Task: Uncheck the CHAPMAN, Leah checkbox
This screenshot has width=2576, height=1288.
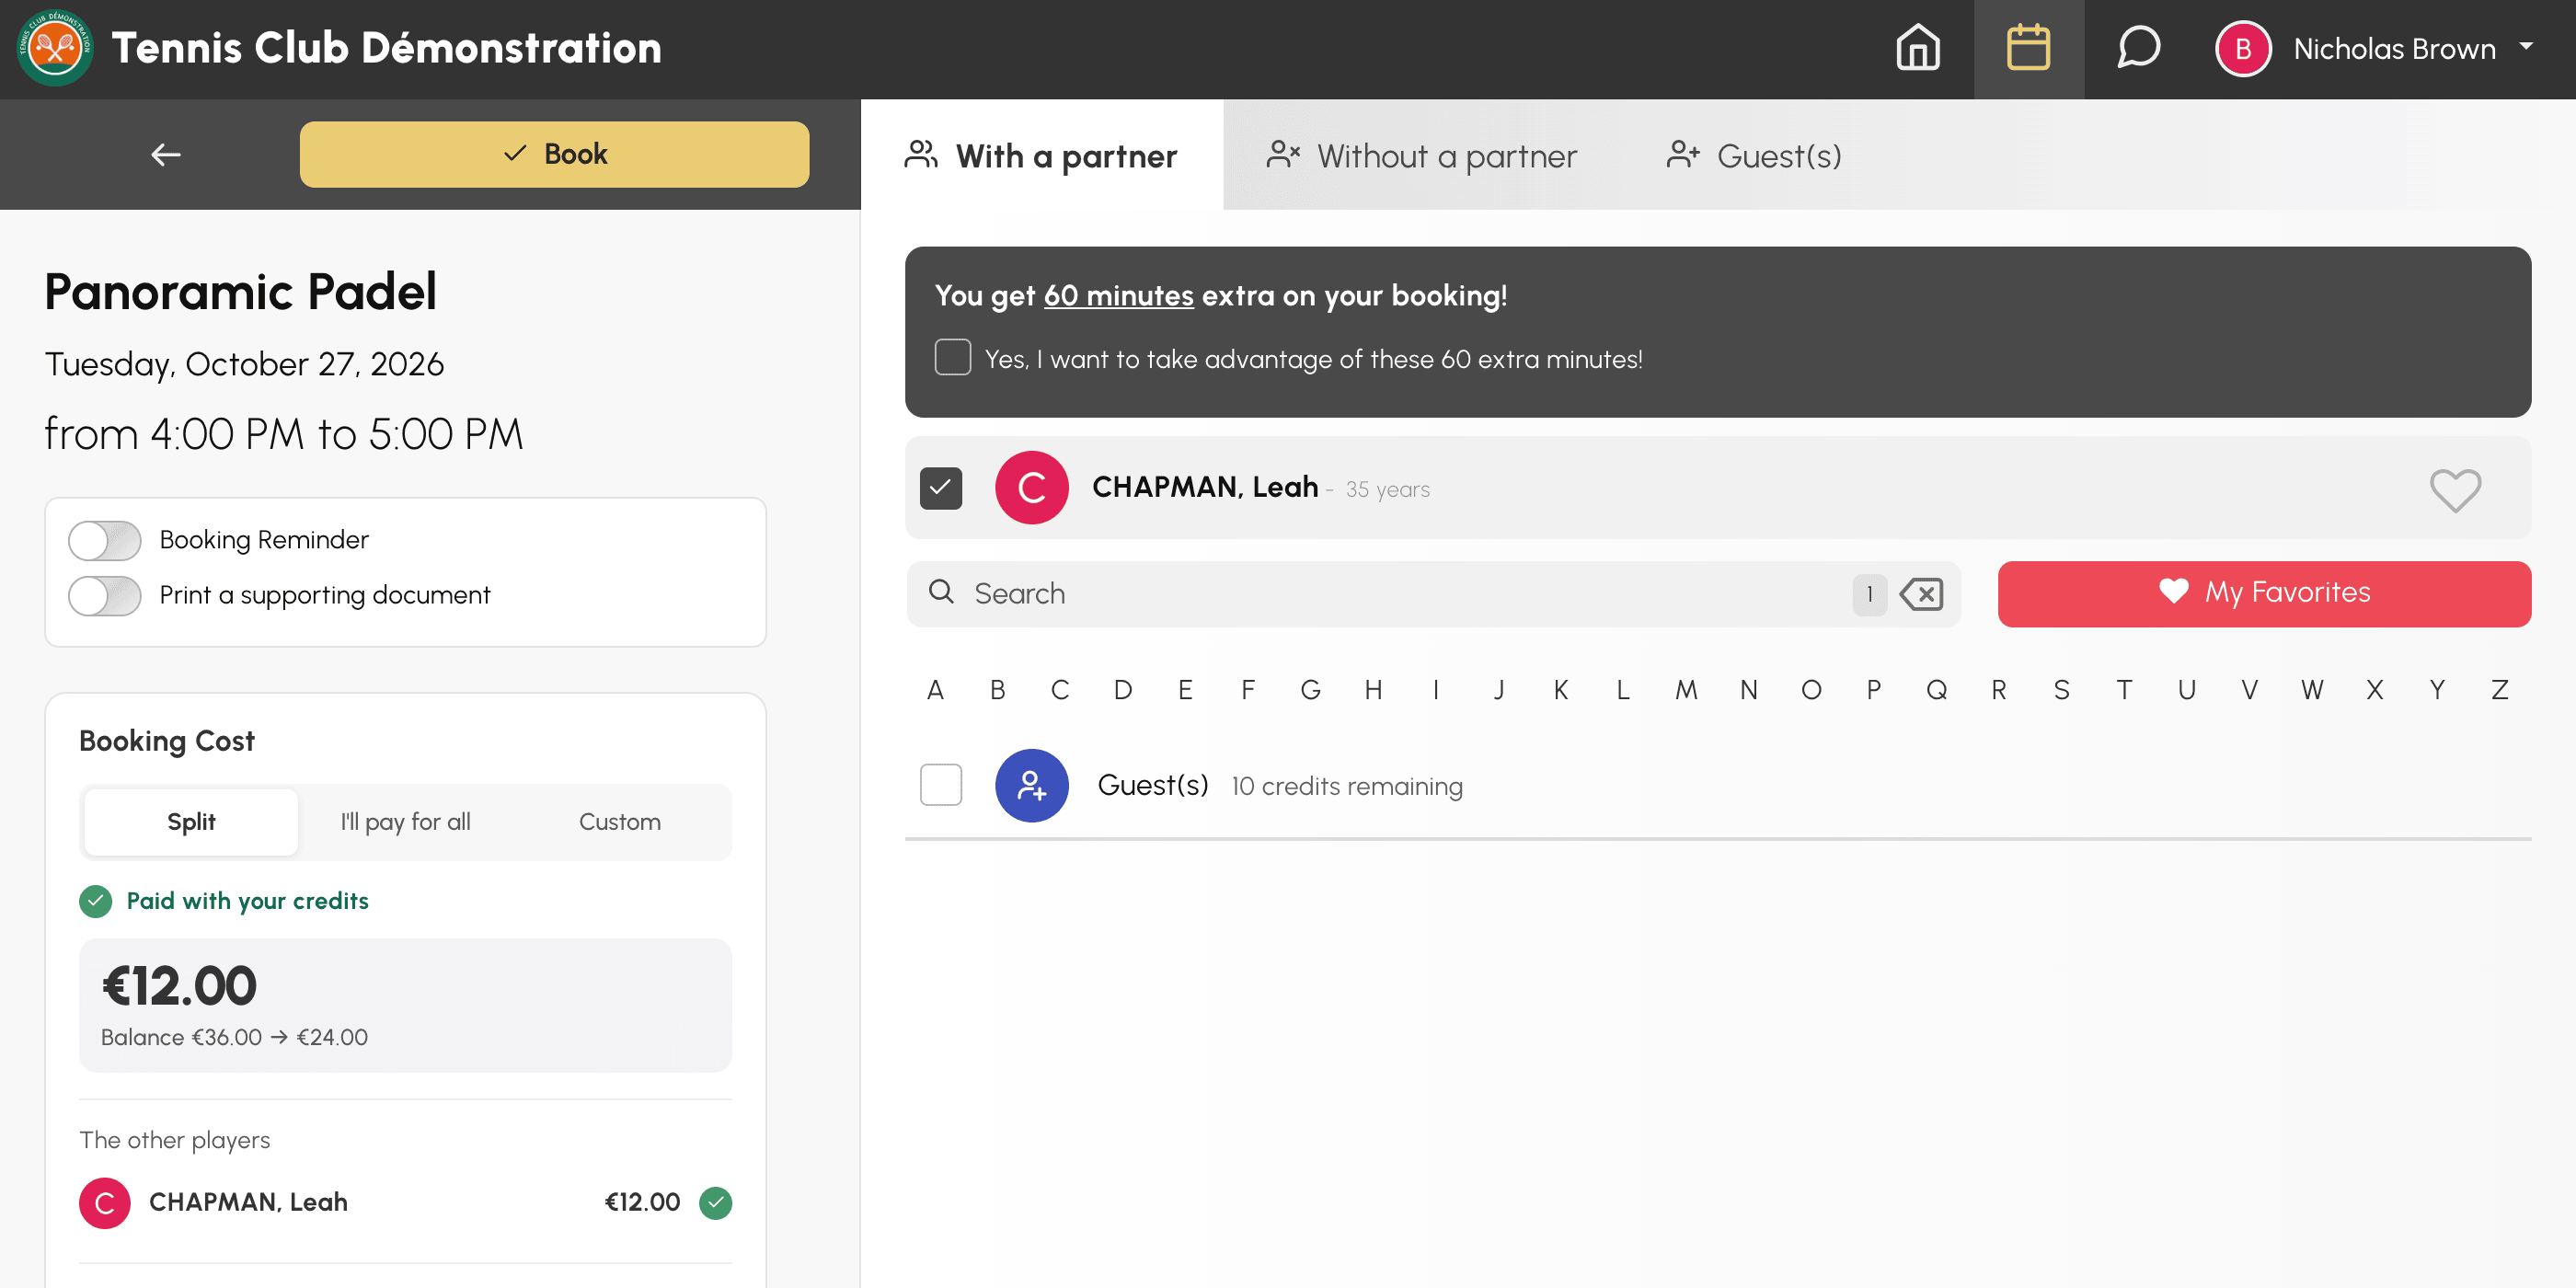Action: 940,488
